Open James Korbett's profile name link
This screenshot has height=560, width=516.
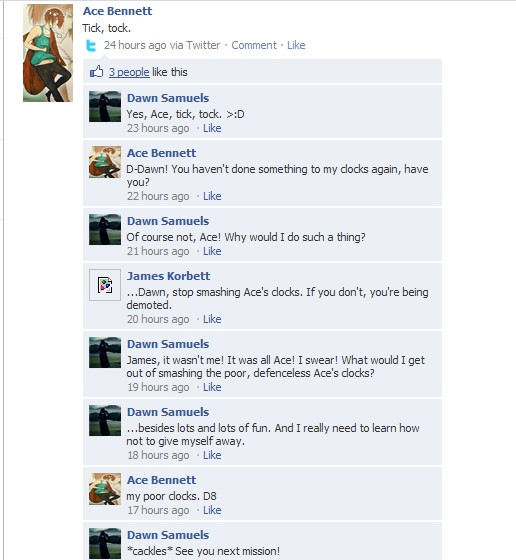click(169, 276)
